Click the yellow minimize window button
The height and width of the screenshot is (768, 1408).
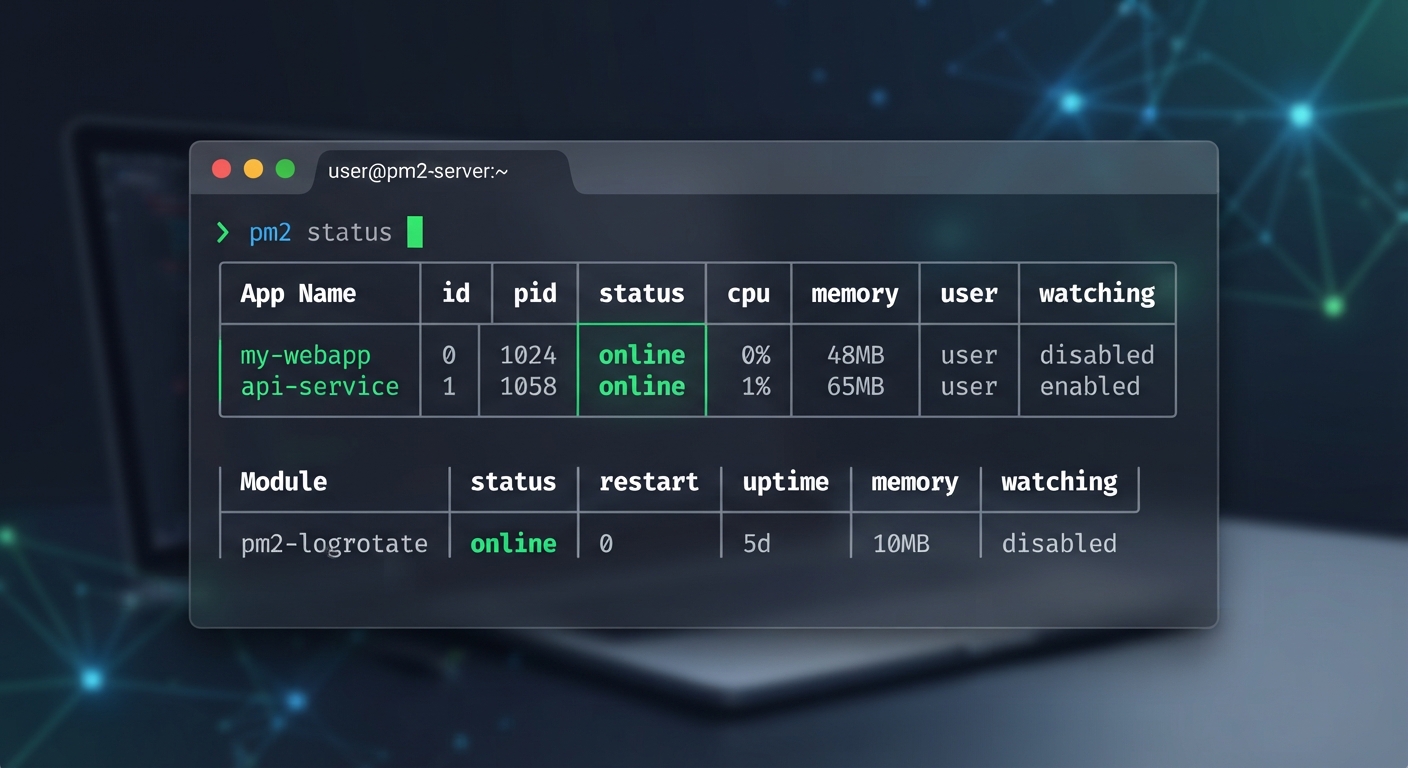[254, 169]
